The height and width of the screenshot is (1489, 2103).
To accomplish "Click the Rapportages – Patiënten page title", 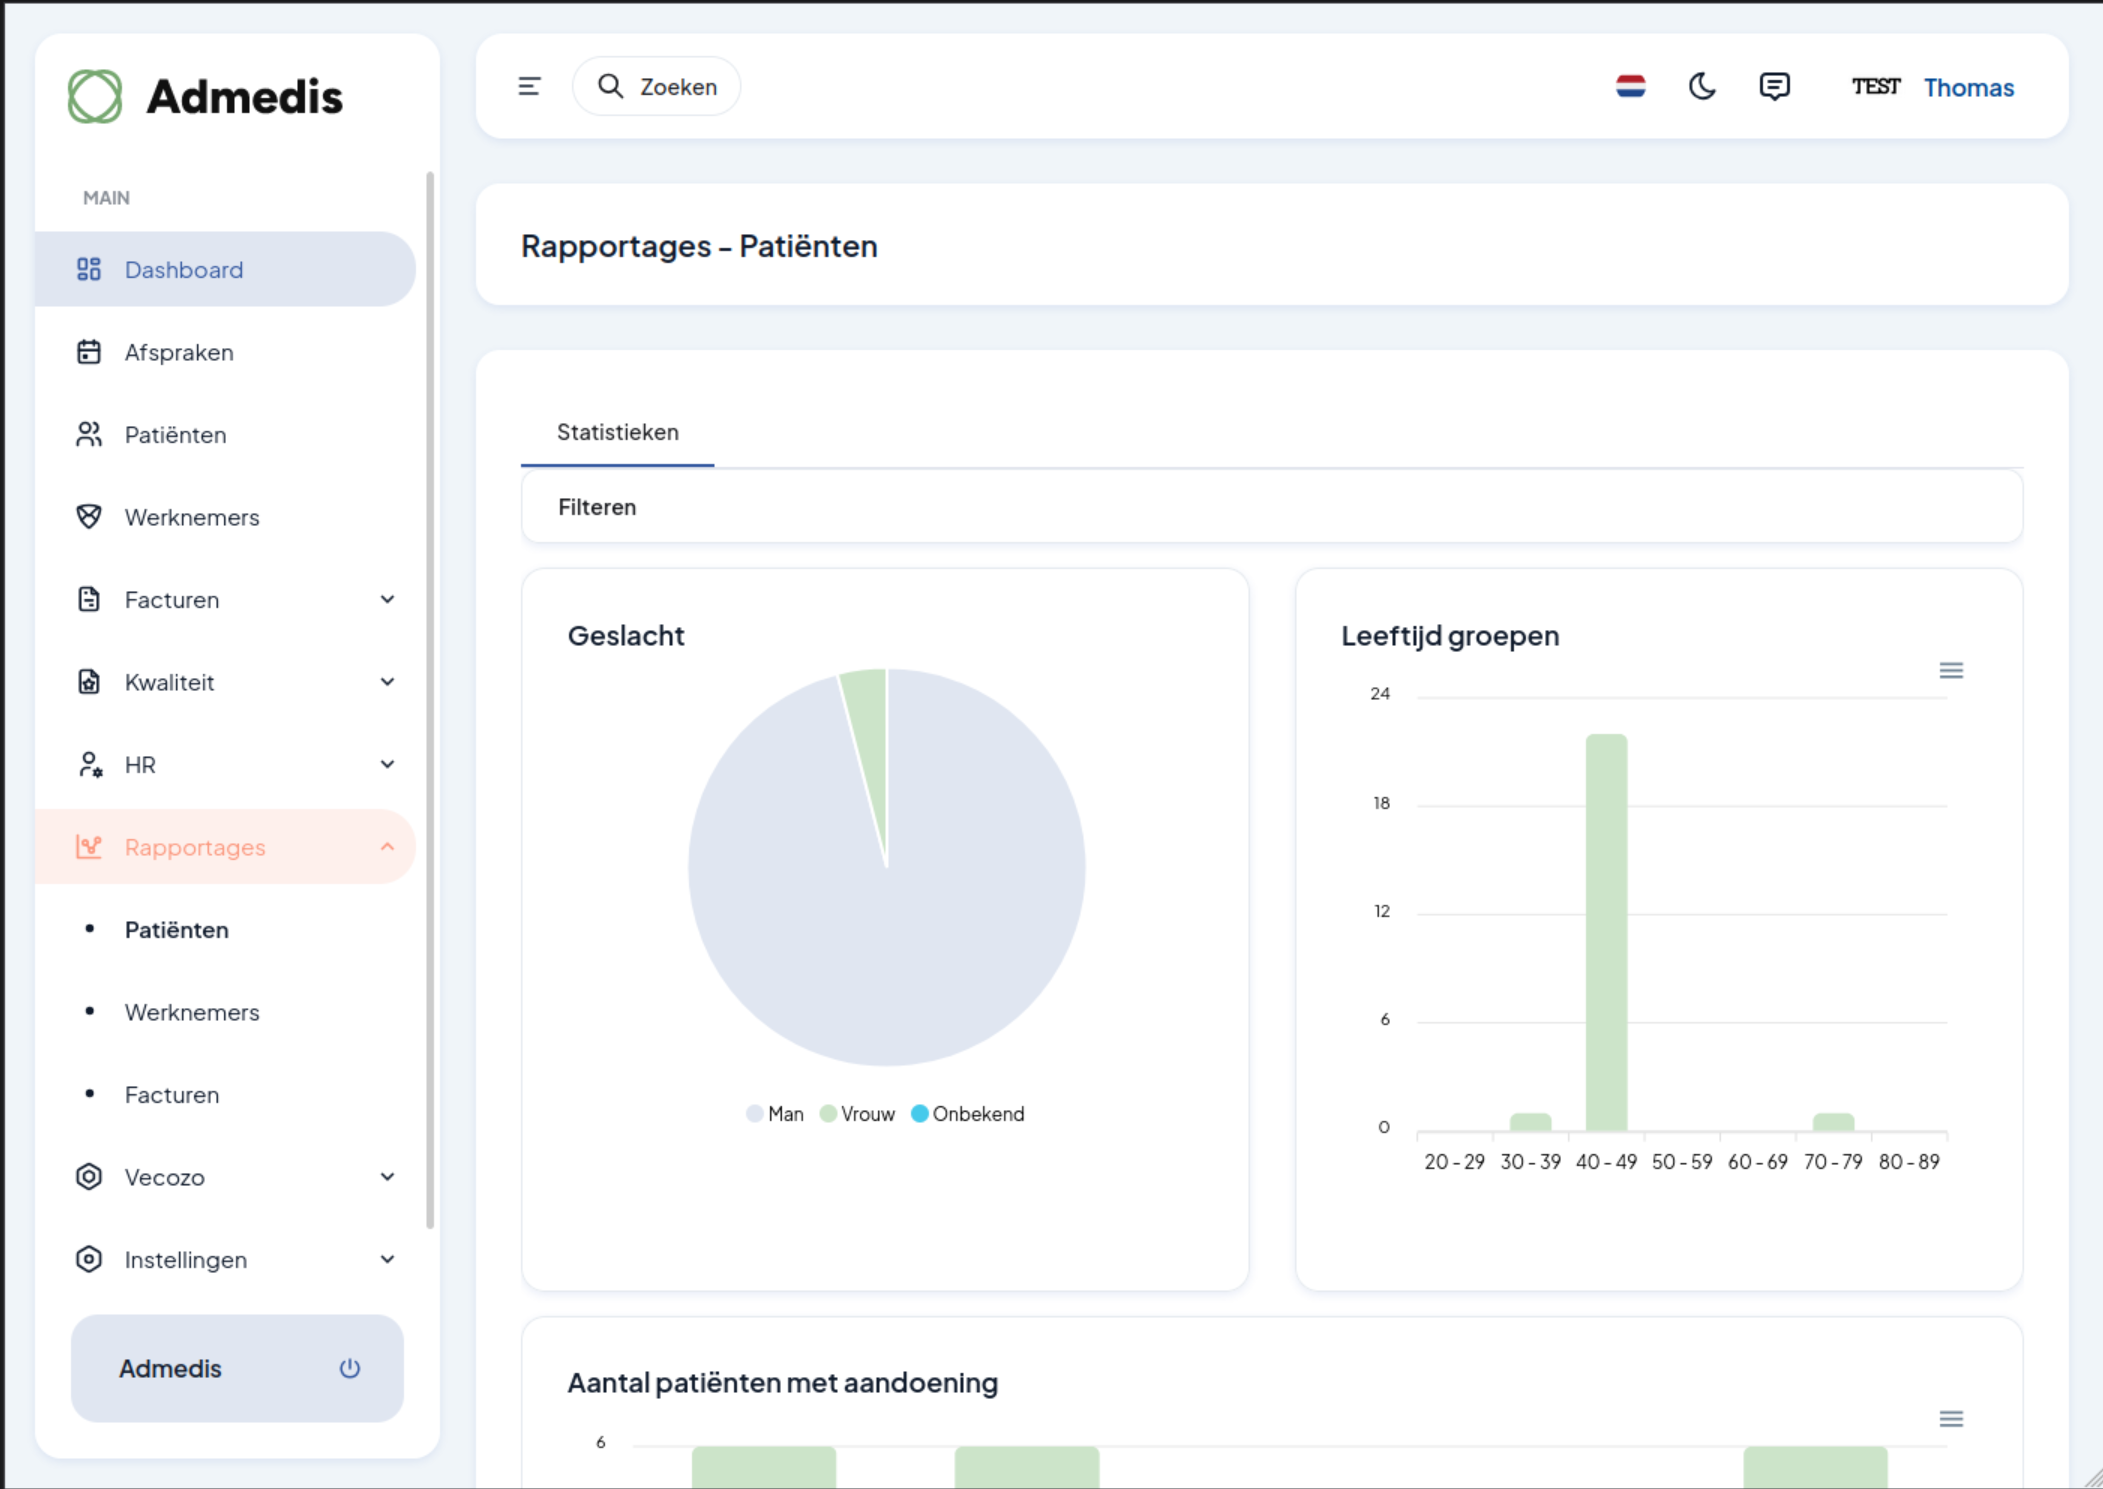I will [x=699, y=246].
